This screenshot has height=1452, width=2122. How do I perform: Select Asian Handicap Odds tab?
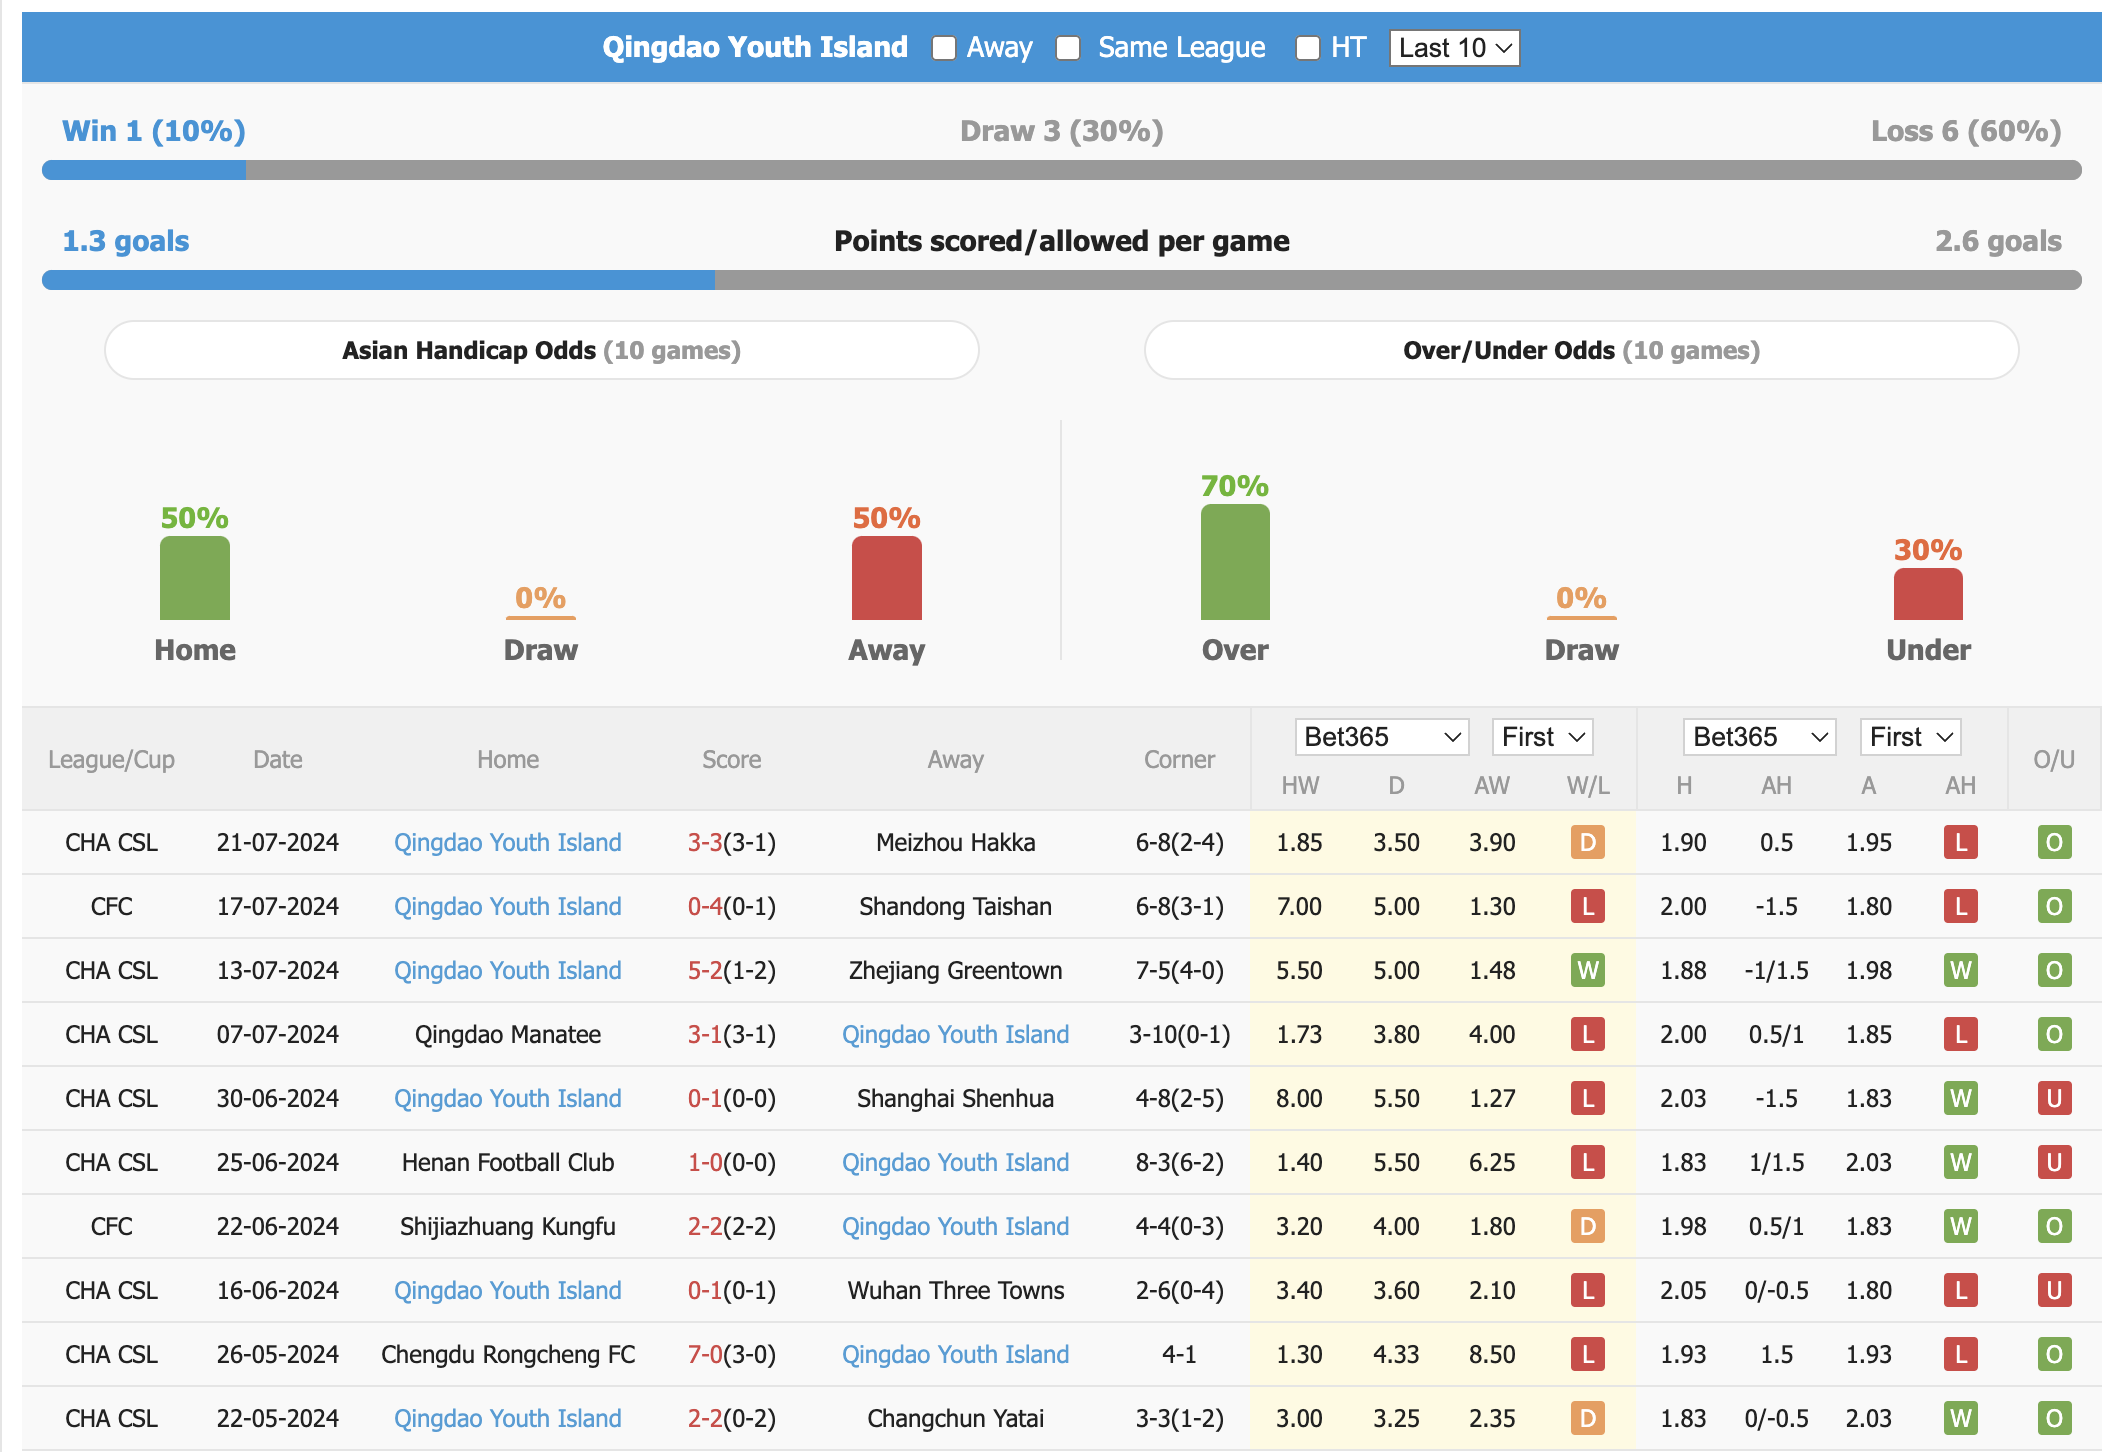tap(541, 350)
